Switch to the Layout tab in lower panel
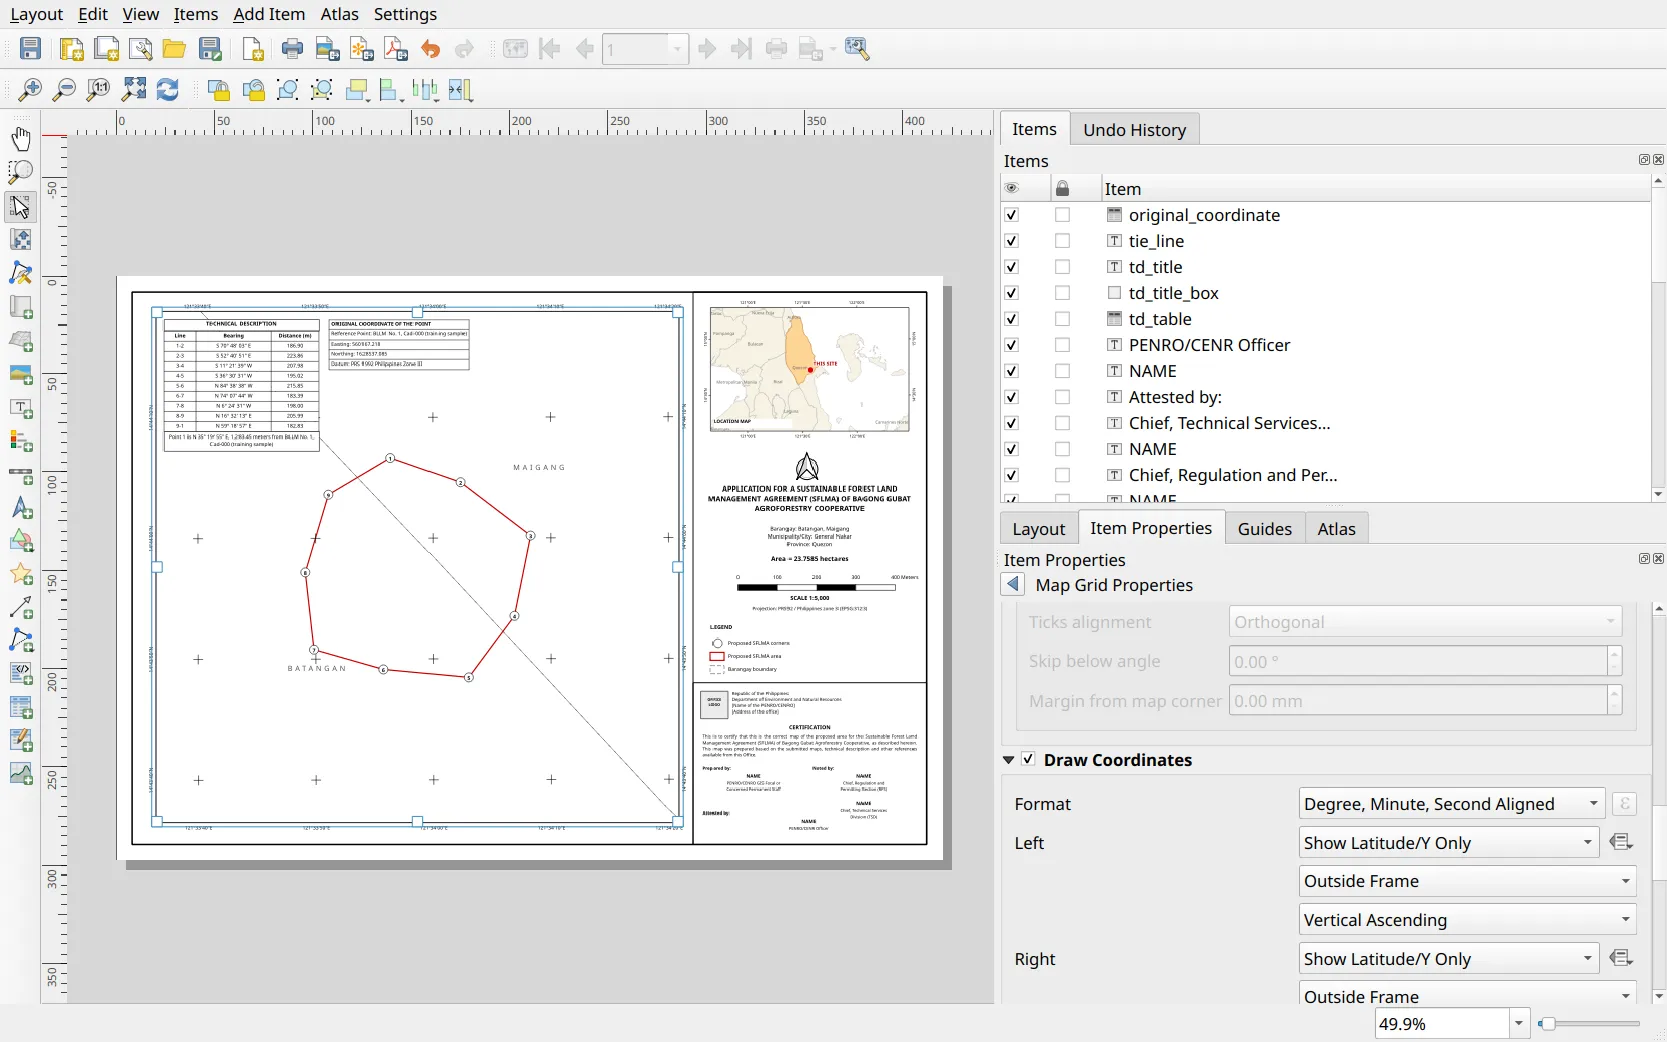Screen dimensions: 1667x1042 1039,529
